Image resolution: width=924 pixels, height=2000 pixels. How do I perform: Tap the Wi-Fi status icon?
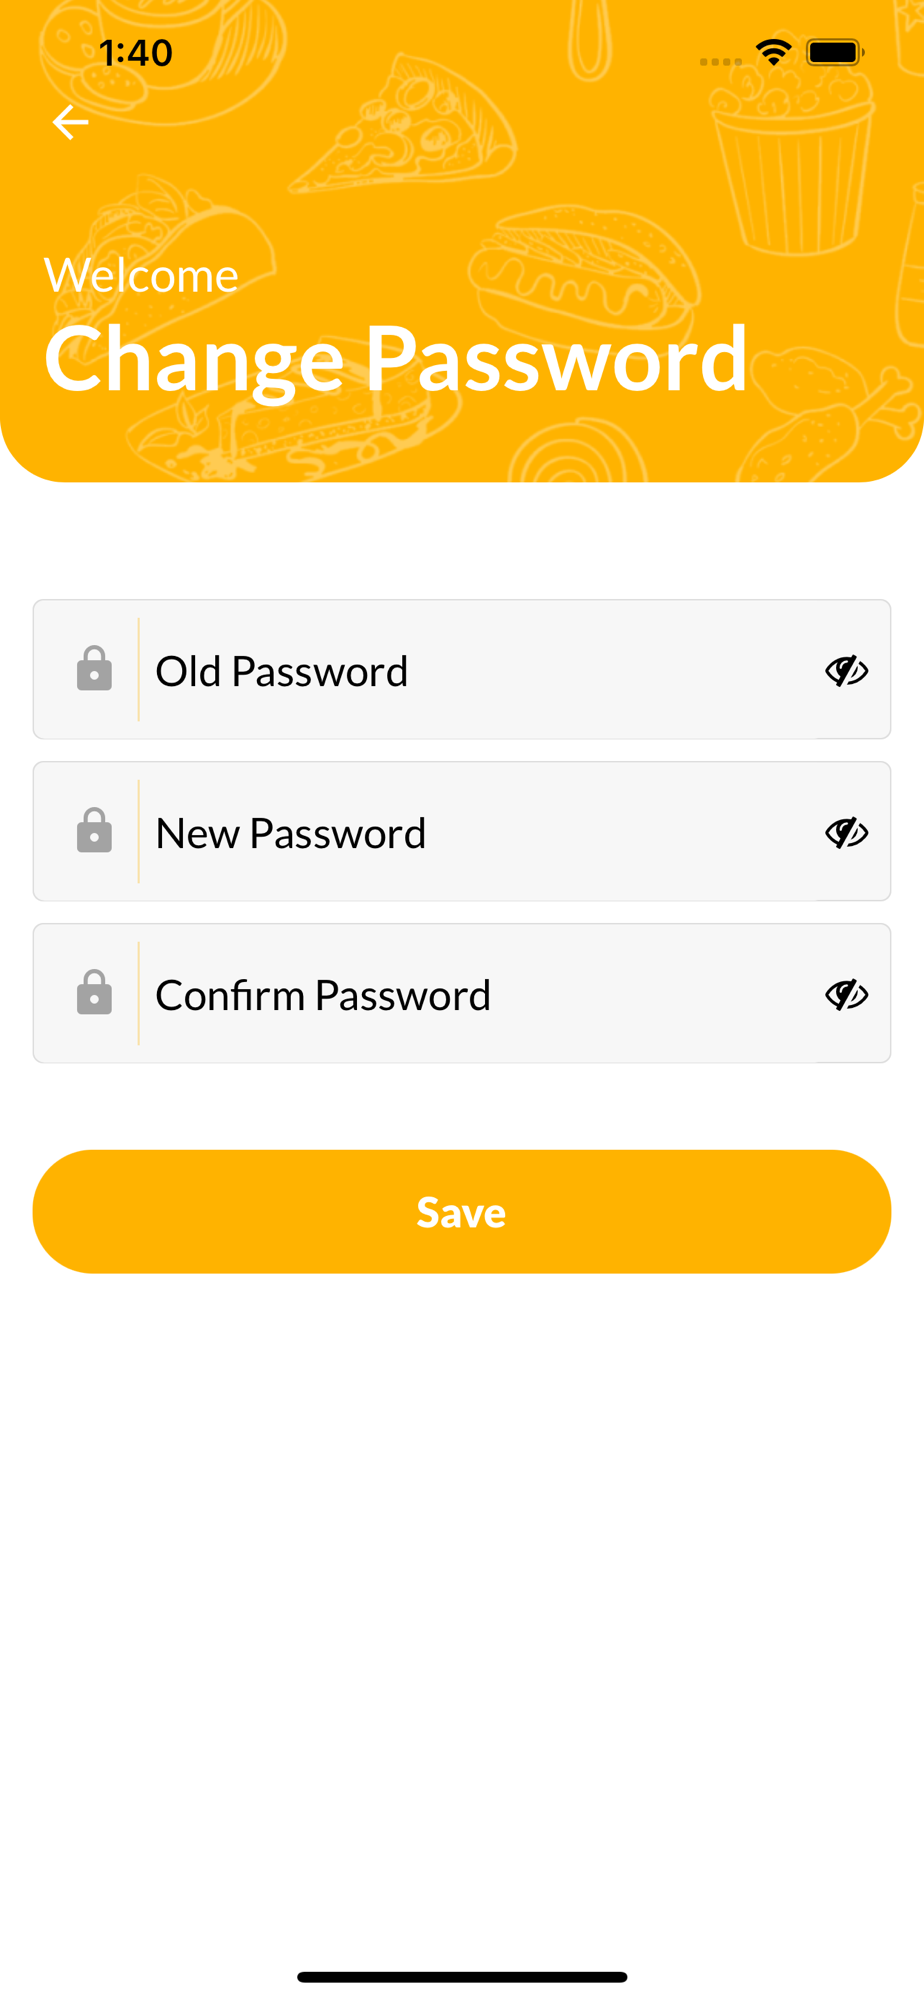(x=774, y=52)
